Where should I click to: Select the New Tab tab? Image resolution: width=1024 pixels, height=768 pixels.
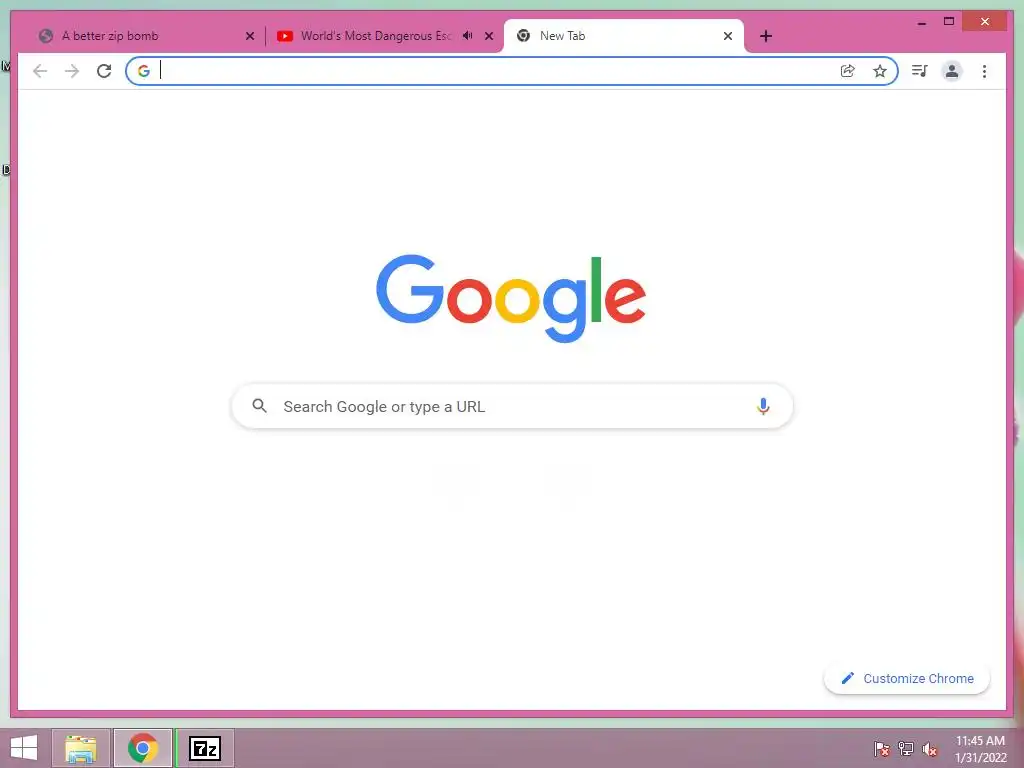pyautogui.click(x=624, y=36)
